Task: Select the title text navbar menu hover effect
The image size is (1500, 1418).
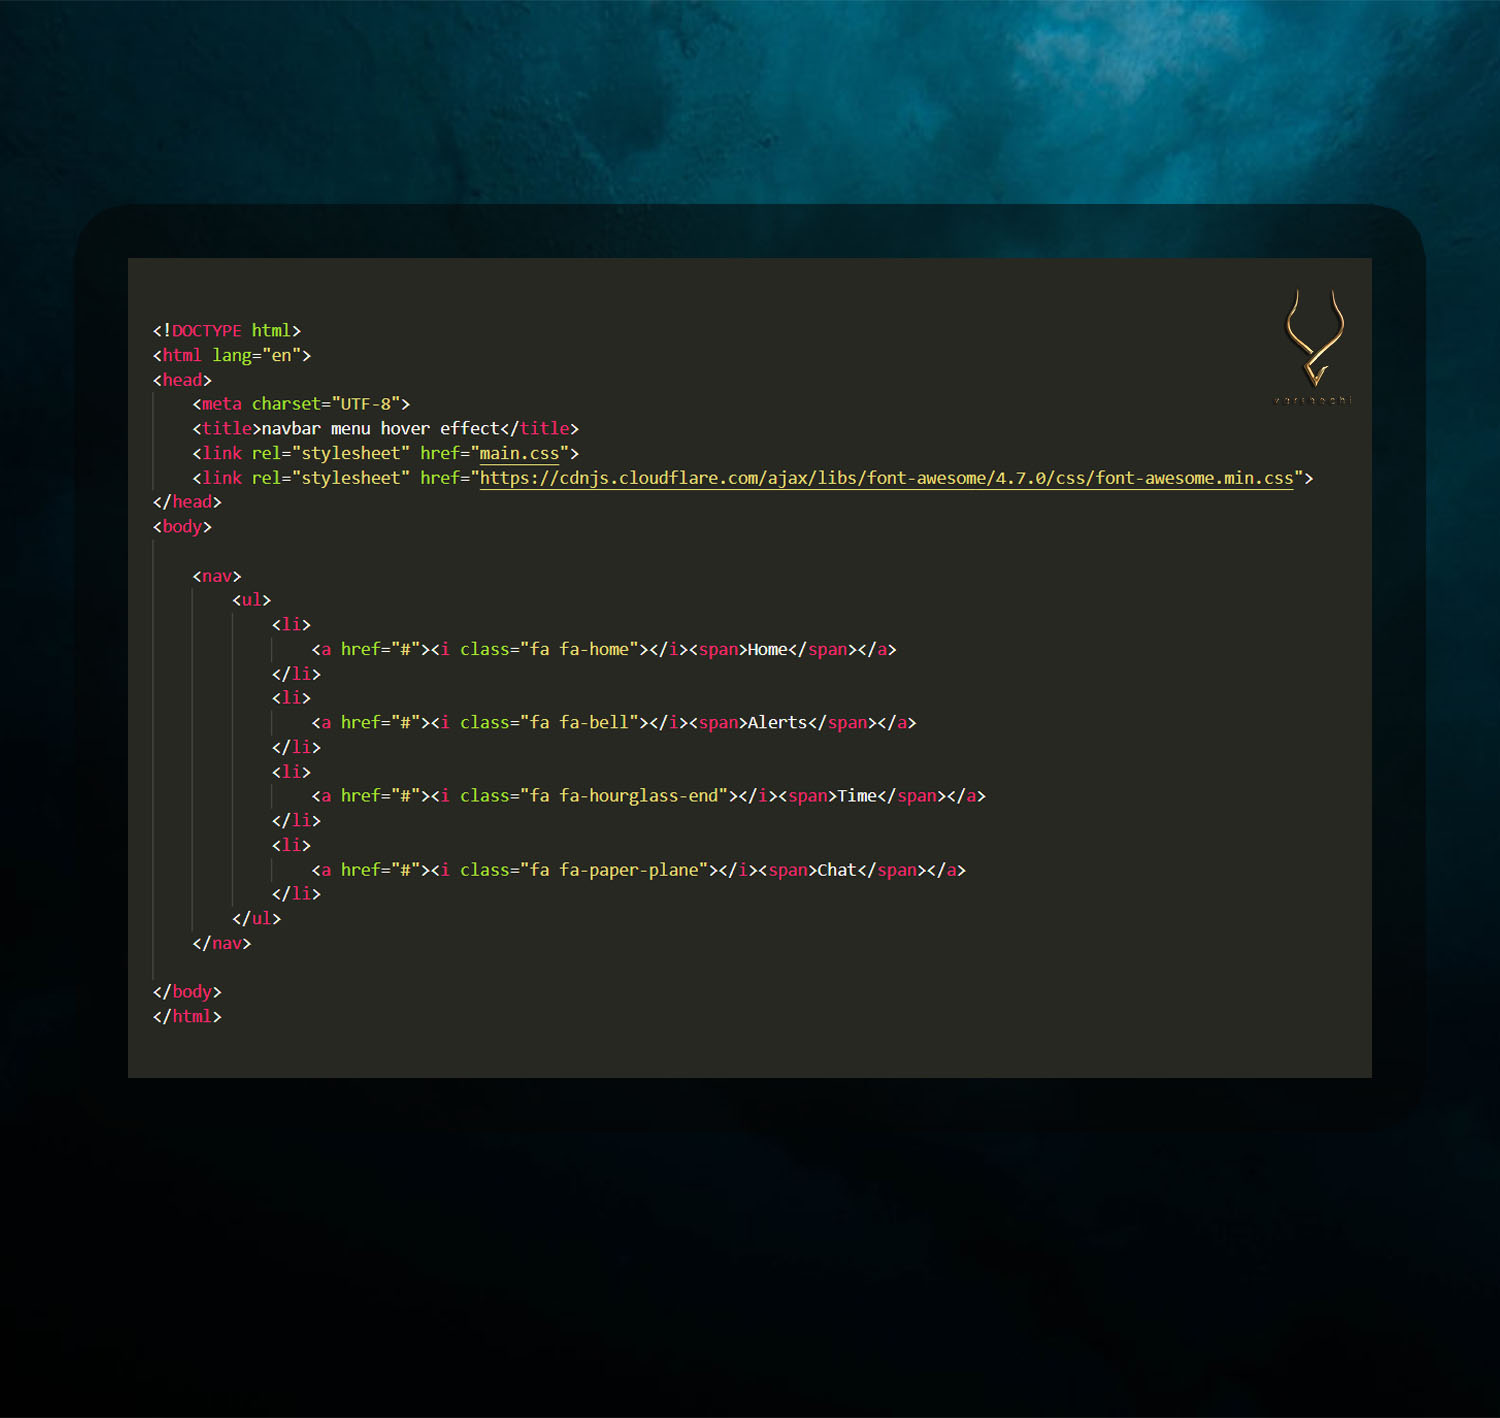Action: pos(380,428)
